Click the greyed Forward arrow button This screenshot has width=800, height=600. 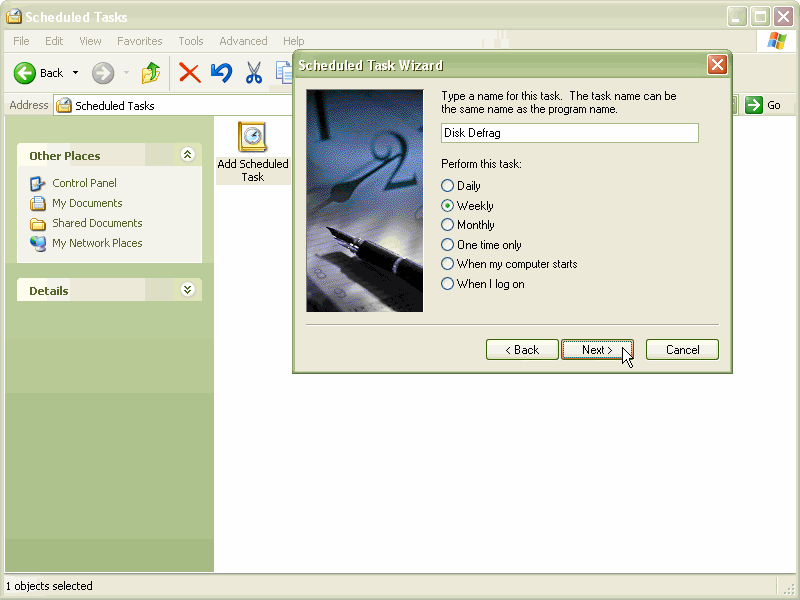tap(103, 73)
